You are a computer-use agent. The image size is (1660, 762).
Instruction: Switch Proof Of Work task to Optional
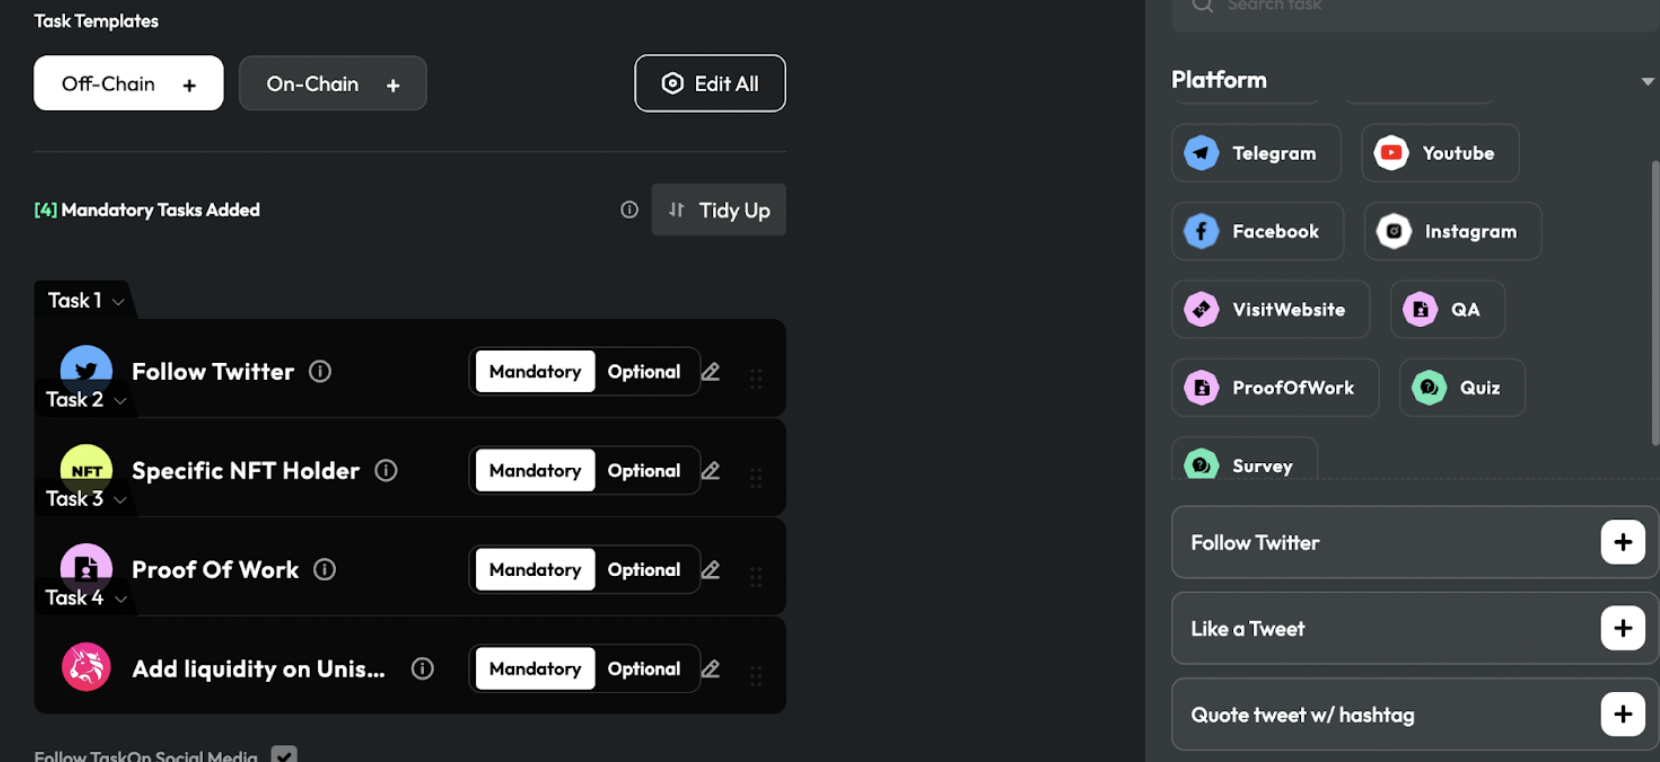(643, 570)
